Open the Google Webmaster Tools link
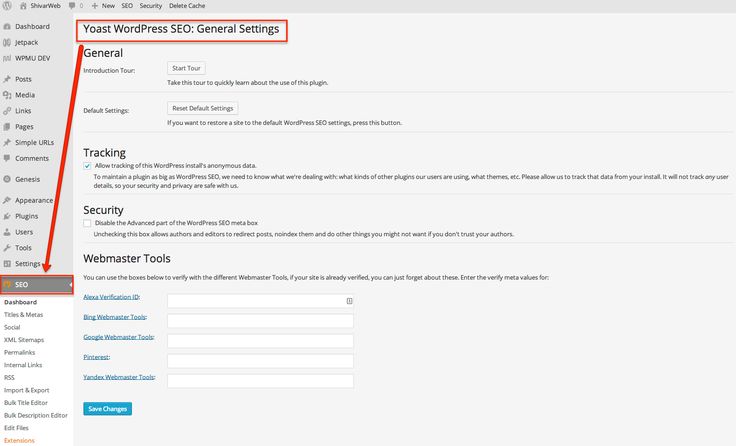The image size is (736, 446). [118, 338]
